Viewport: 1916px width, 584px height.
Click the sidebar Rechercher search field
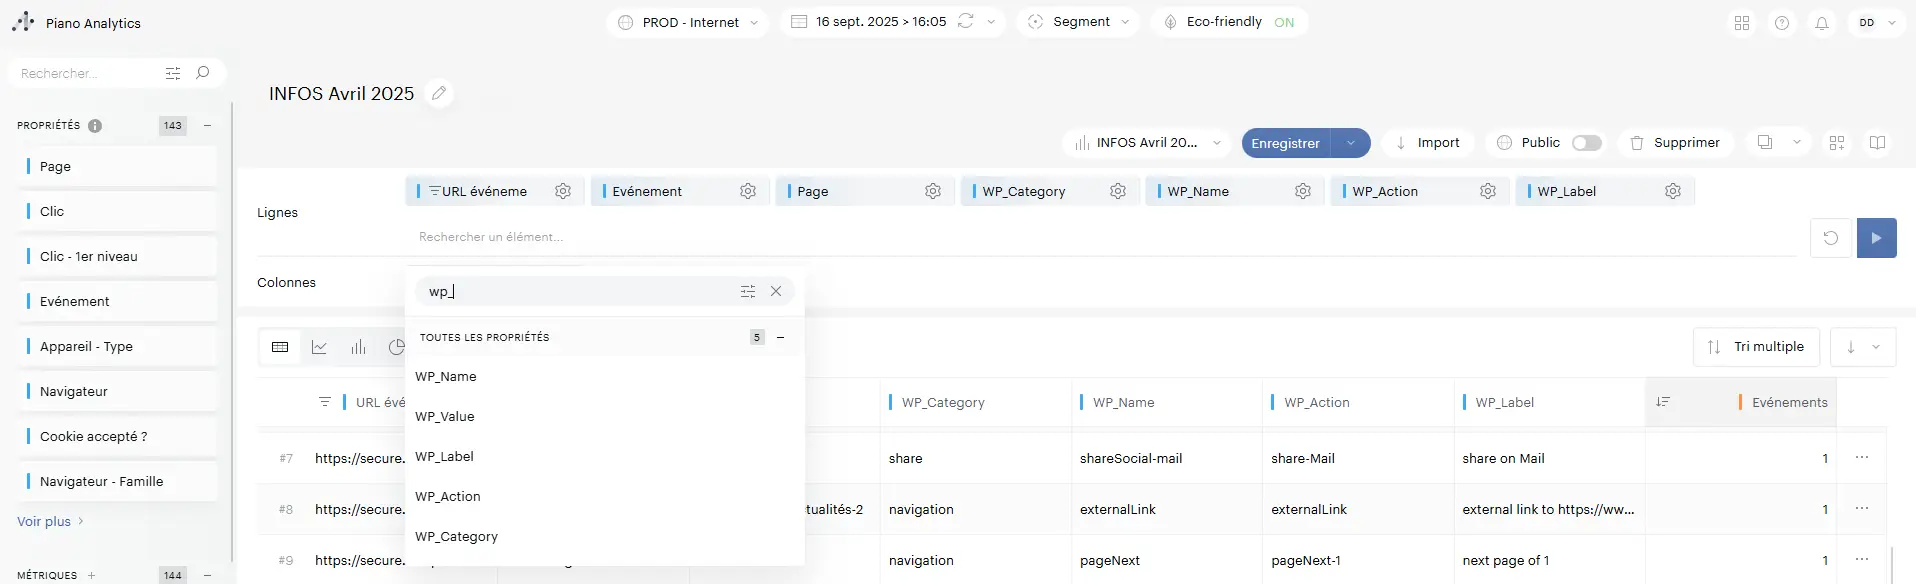(x=88, y=73)
